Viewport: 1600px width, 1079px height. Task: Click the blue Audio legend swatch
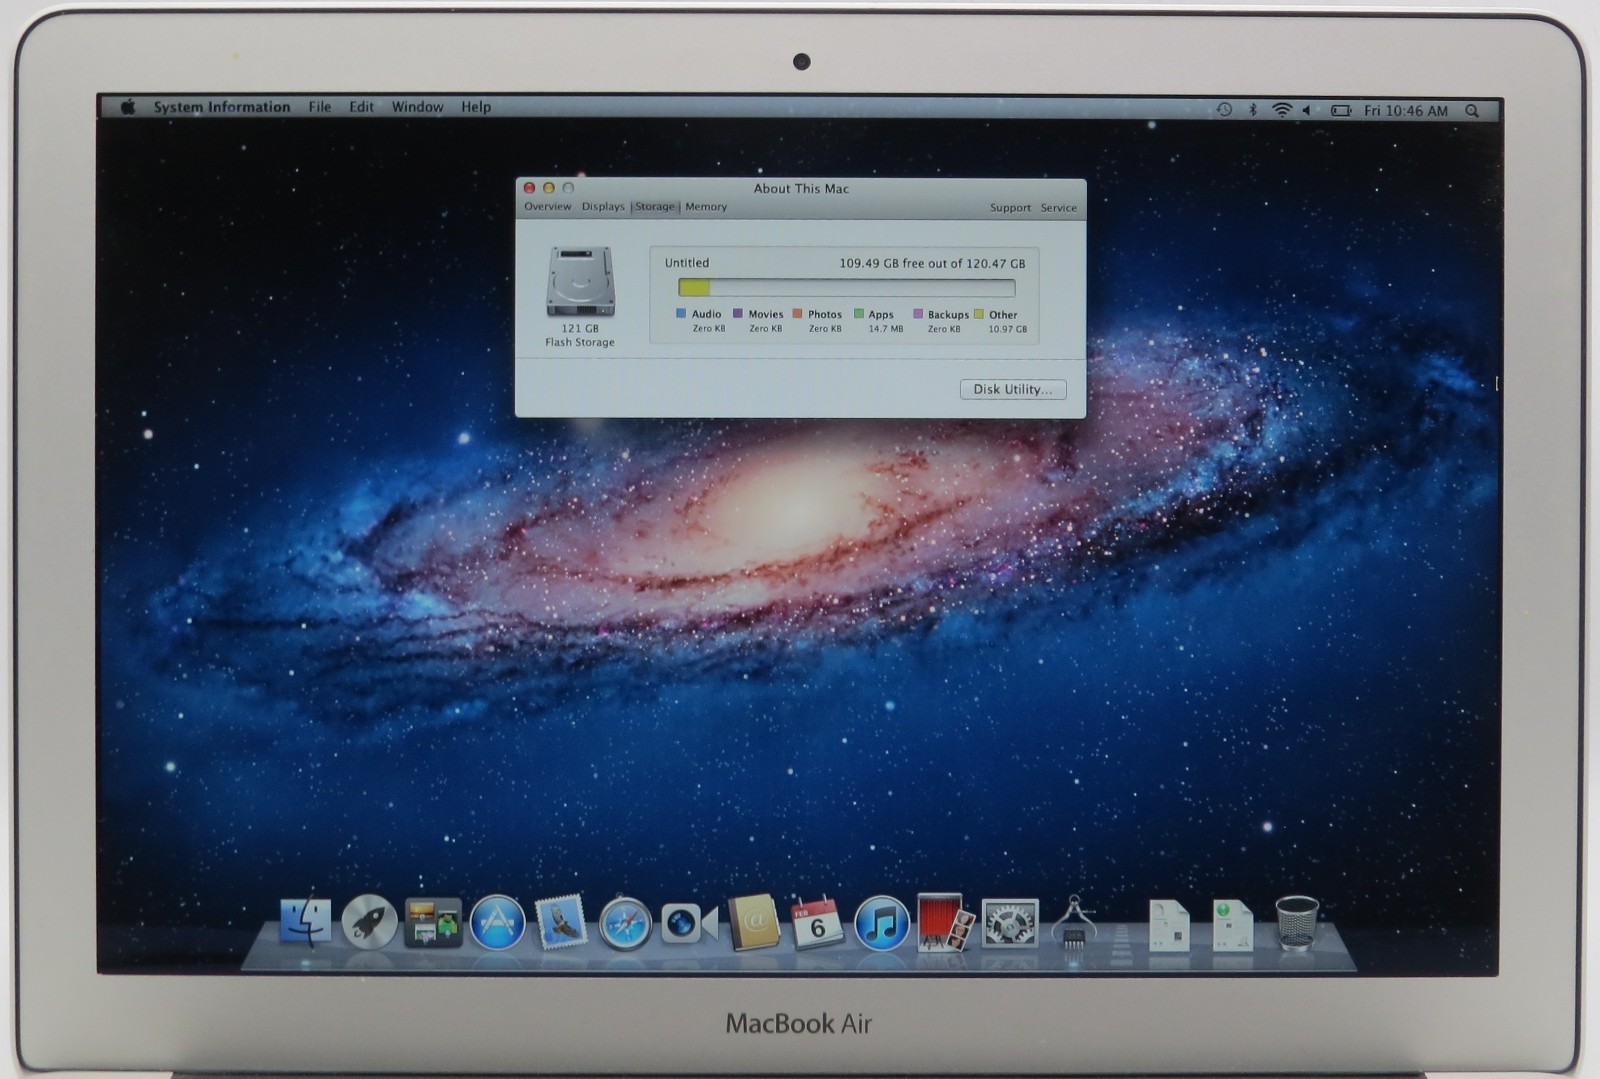681,314
